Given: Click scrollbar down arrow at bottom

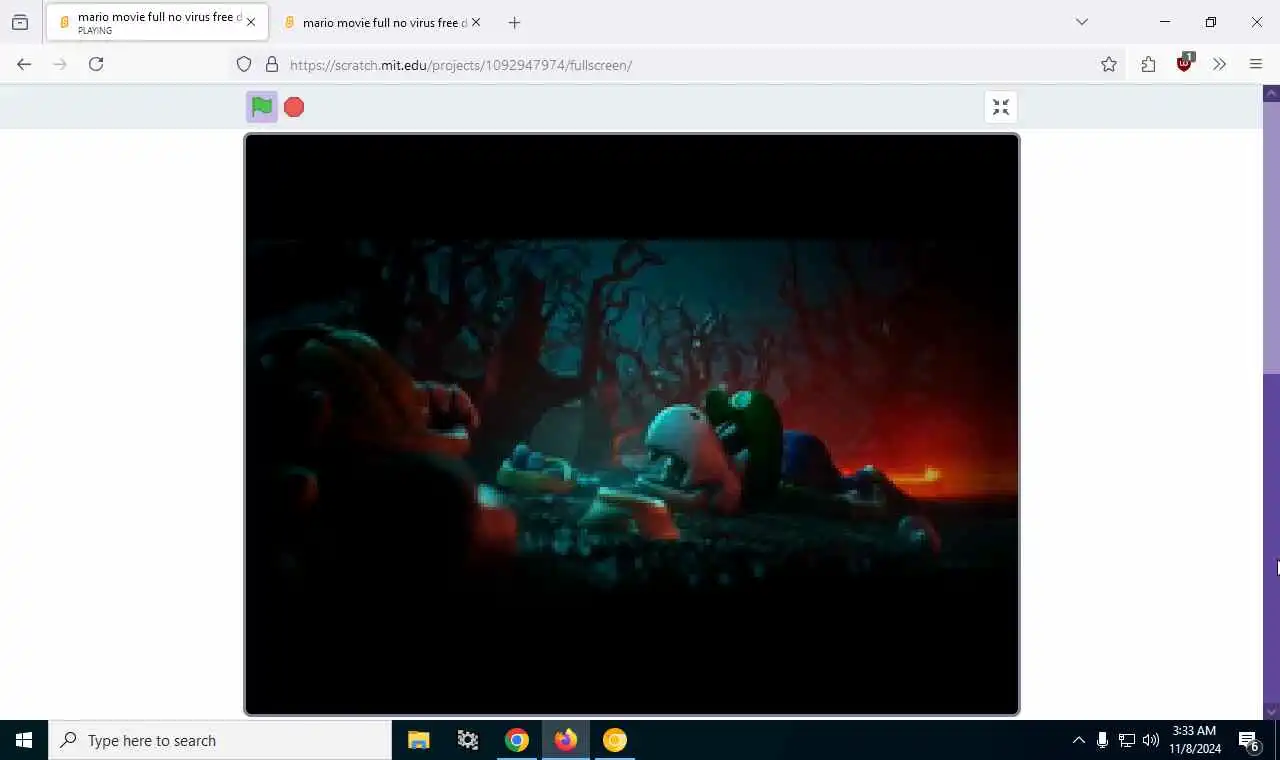Looking at the screenshot, I should [x=1271, y=712].
